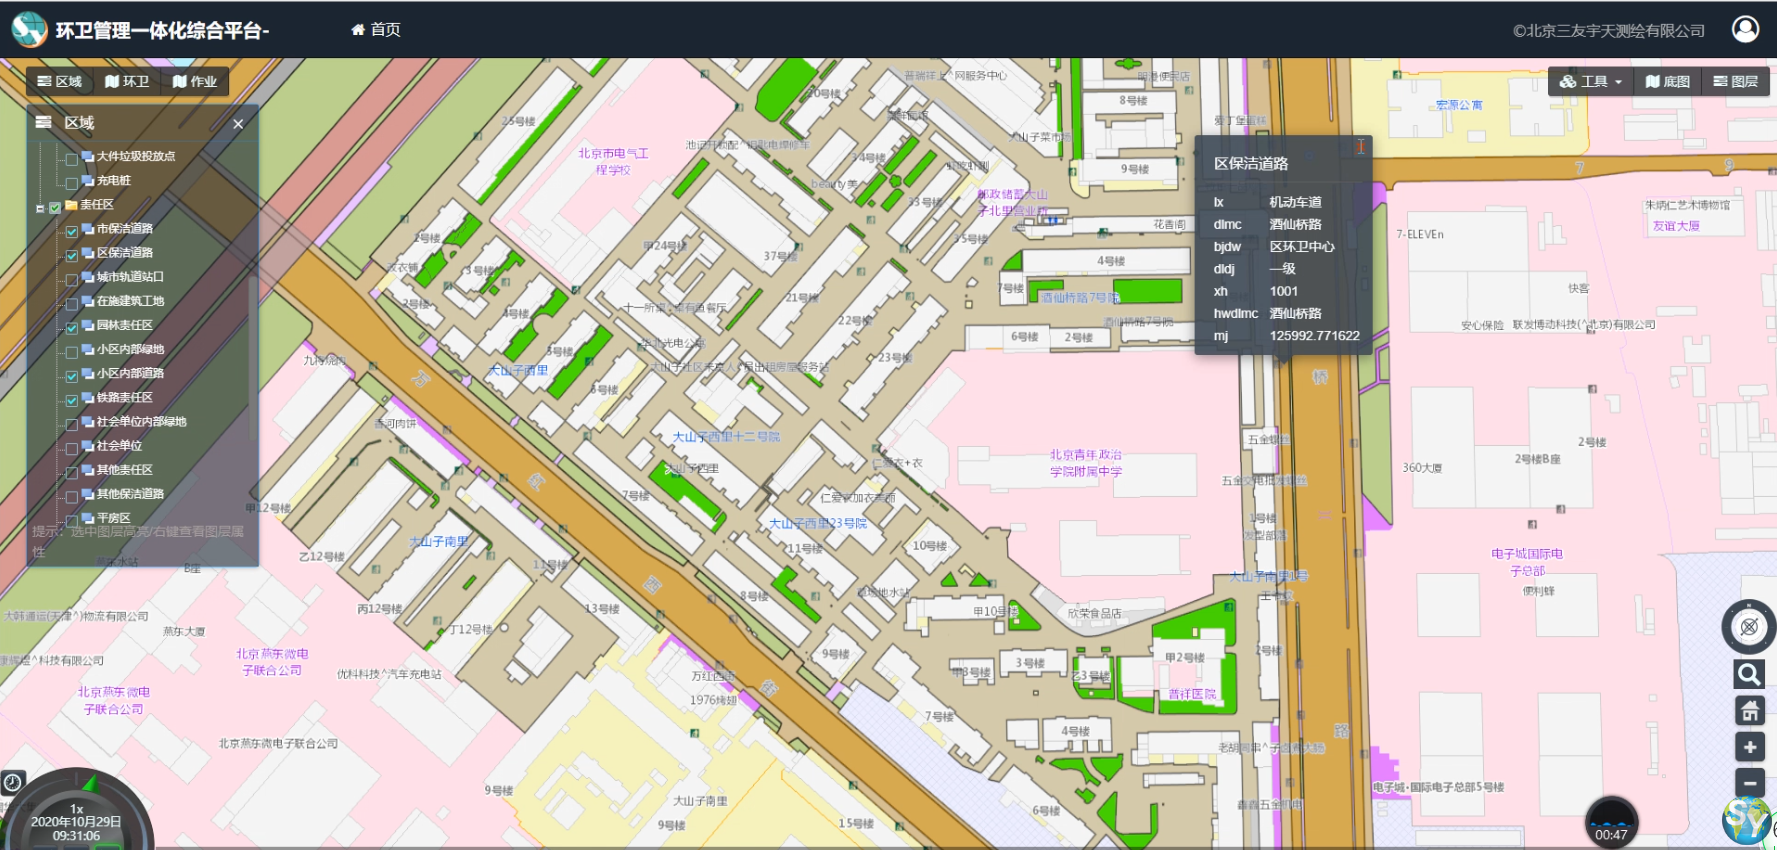
Task: Uncheck the 责任区 folder checkbox
Action: point(55,207)
